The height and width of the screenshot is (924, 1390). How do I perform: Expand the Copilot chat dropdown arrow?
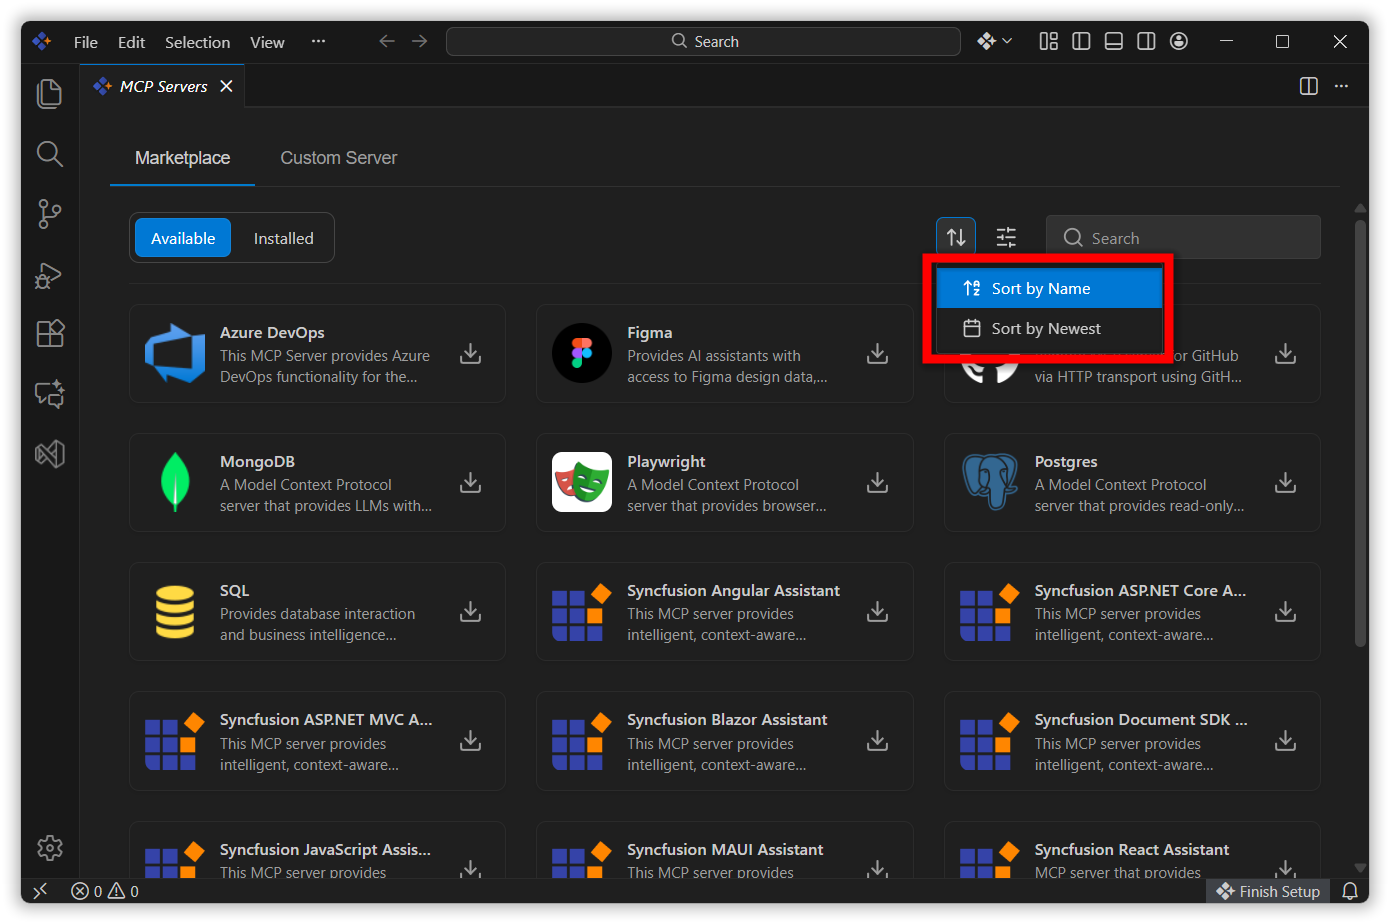pyautogui.click(x=1007, y=41)
